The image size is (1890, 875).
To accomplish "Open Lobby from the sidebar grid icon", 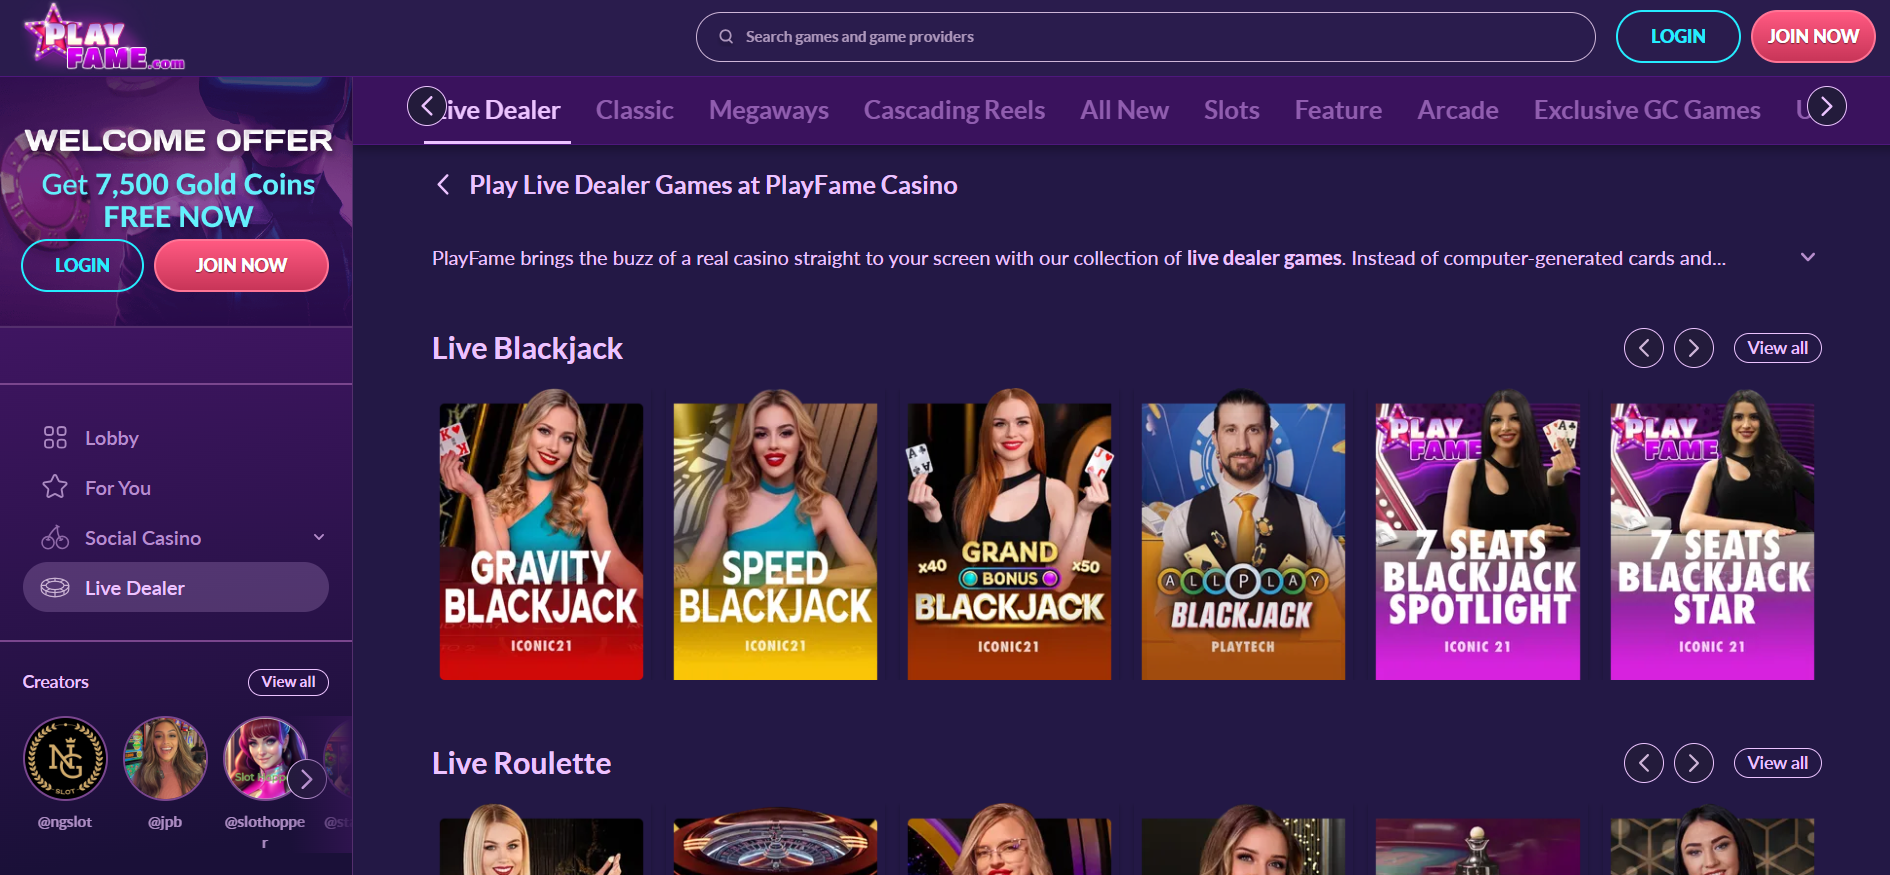I will tap(55, 438).
